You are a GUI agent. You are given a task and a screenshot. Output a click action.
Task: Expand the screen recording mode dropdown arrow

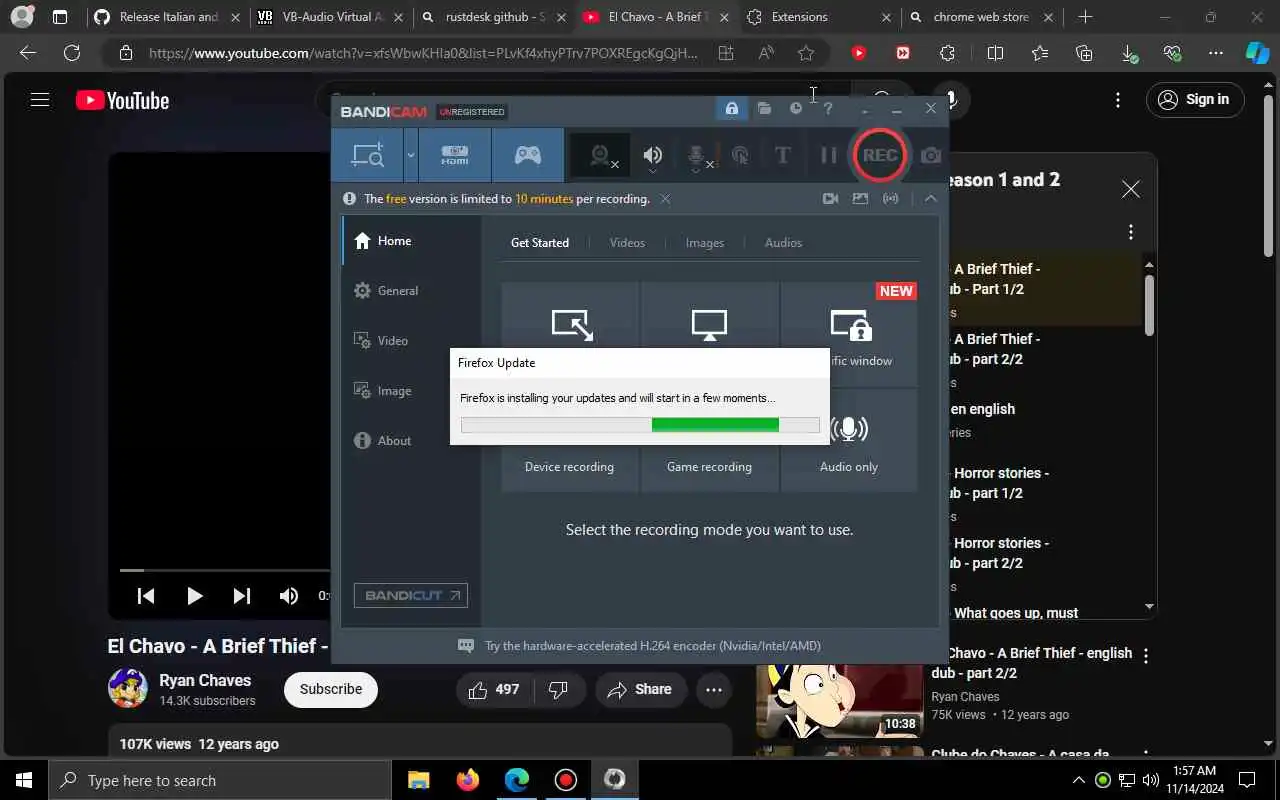point(410,155)
